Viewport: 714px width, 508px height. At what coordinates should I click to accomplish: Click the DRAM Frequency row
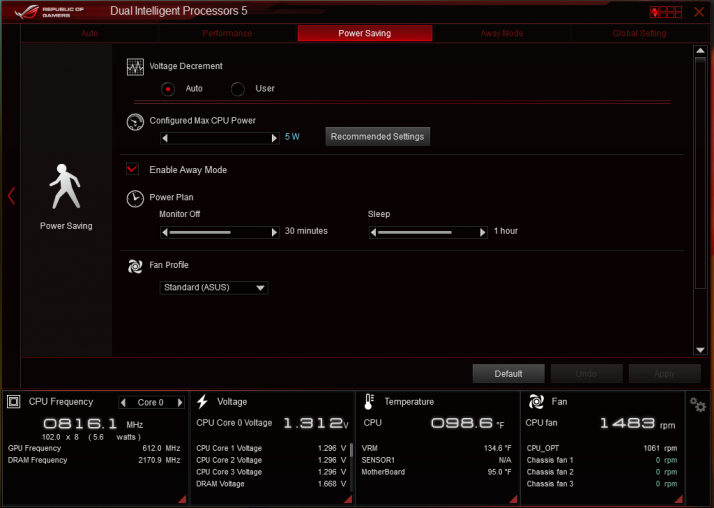click(x=94, y=460)
